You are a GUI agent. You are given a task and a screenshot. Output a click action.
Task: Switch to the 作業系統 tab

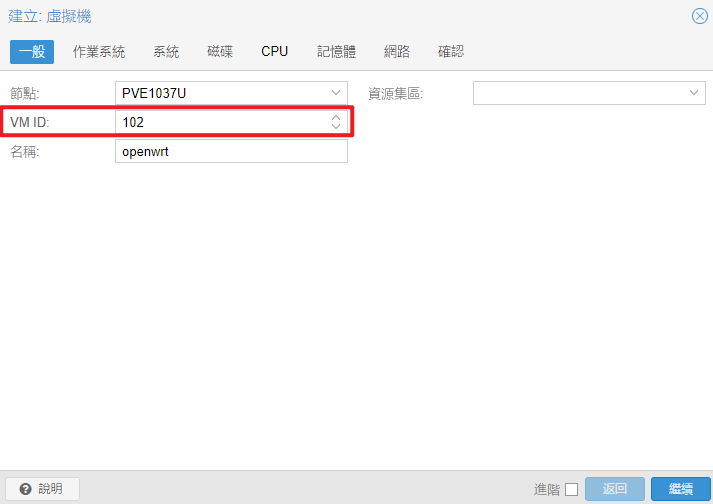point(99,51)
